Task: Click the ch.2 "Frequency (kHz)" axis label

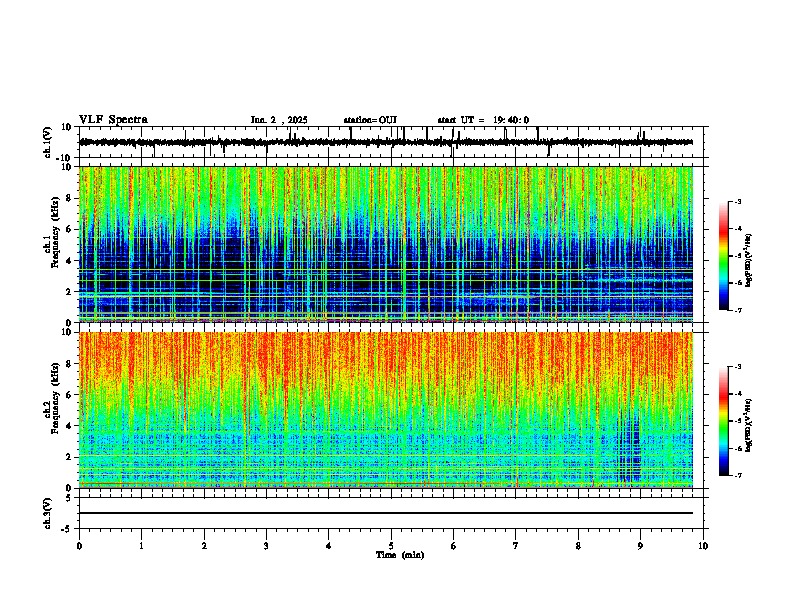Action: [55, 398]
